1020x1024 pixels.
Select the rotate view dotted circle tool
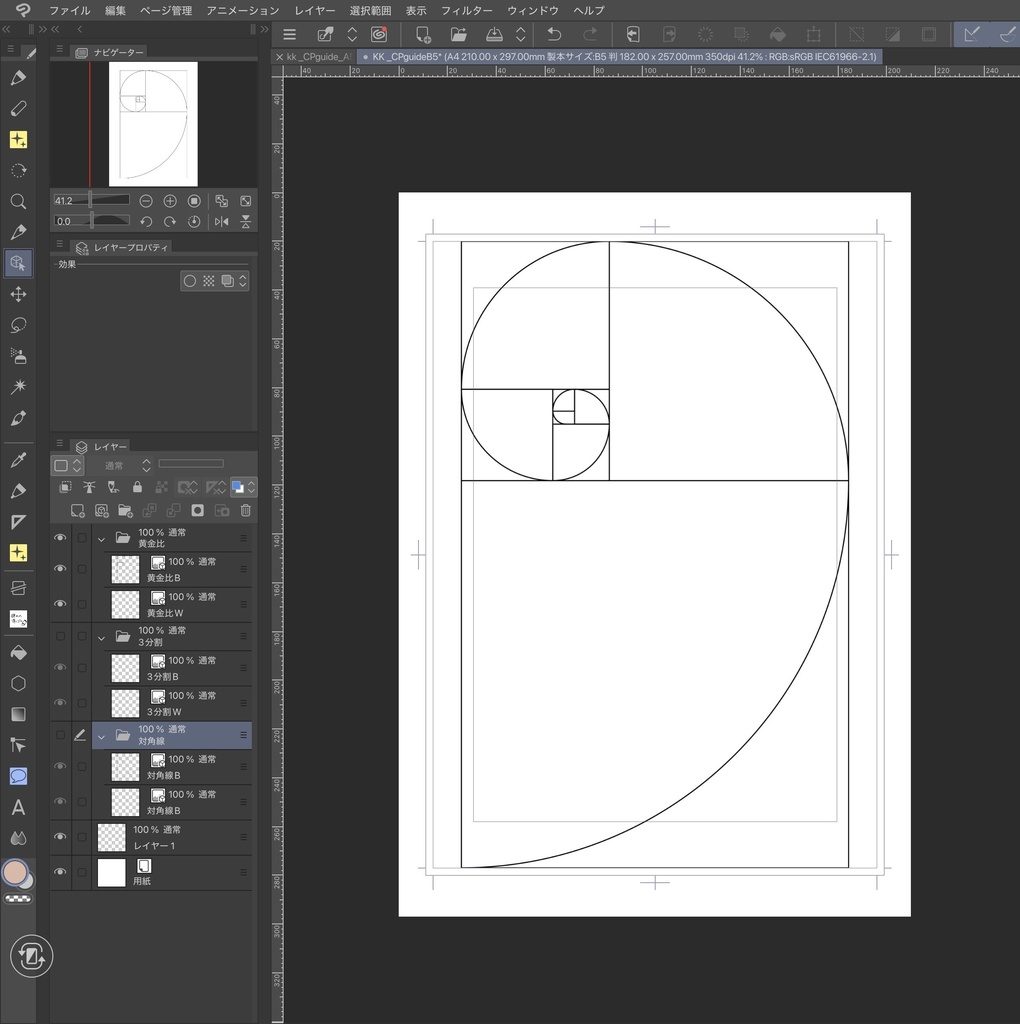(18, 170)
